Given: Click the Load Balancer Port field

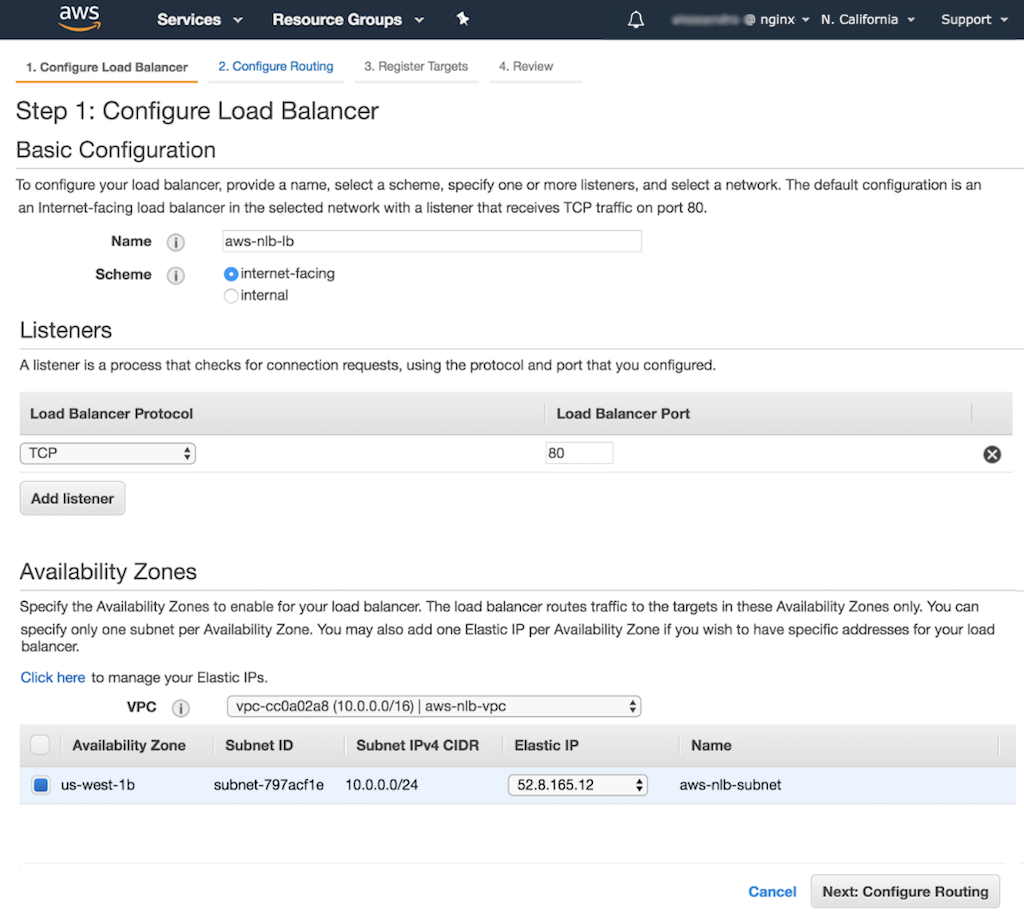Looking at the screenshot, I should pyautogui.click(x=579, y=453).
